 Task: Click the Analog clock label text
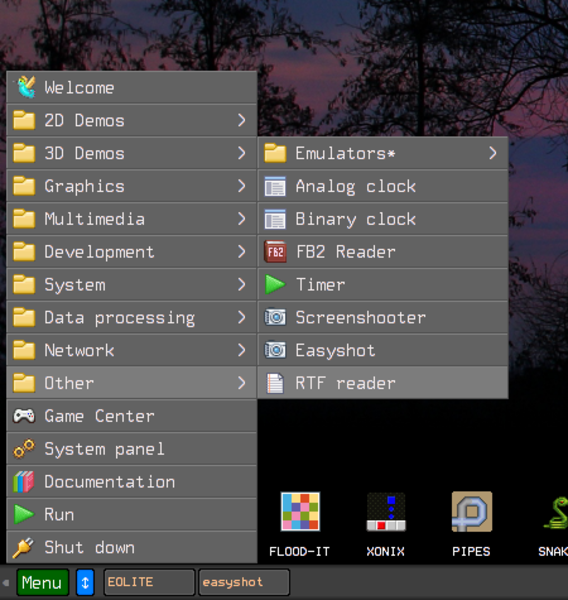pyautogui.click(x=356, y=187)
